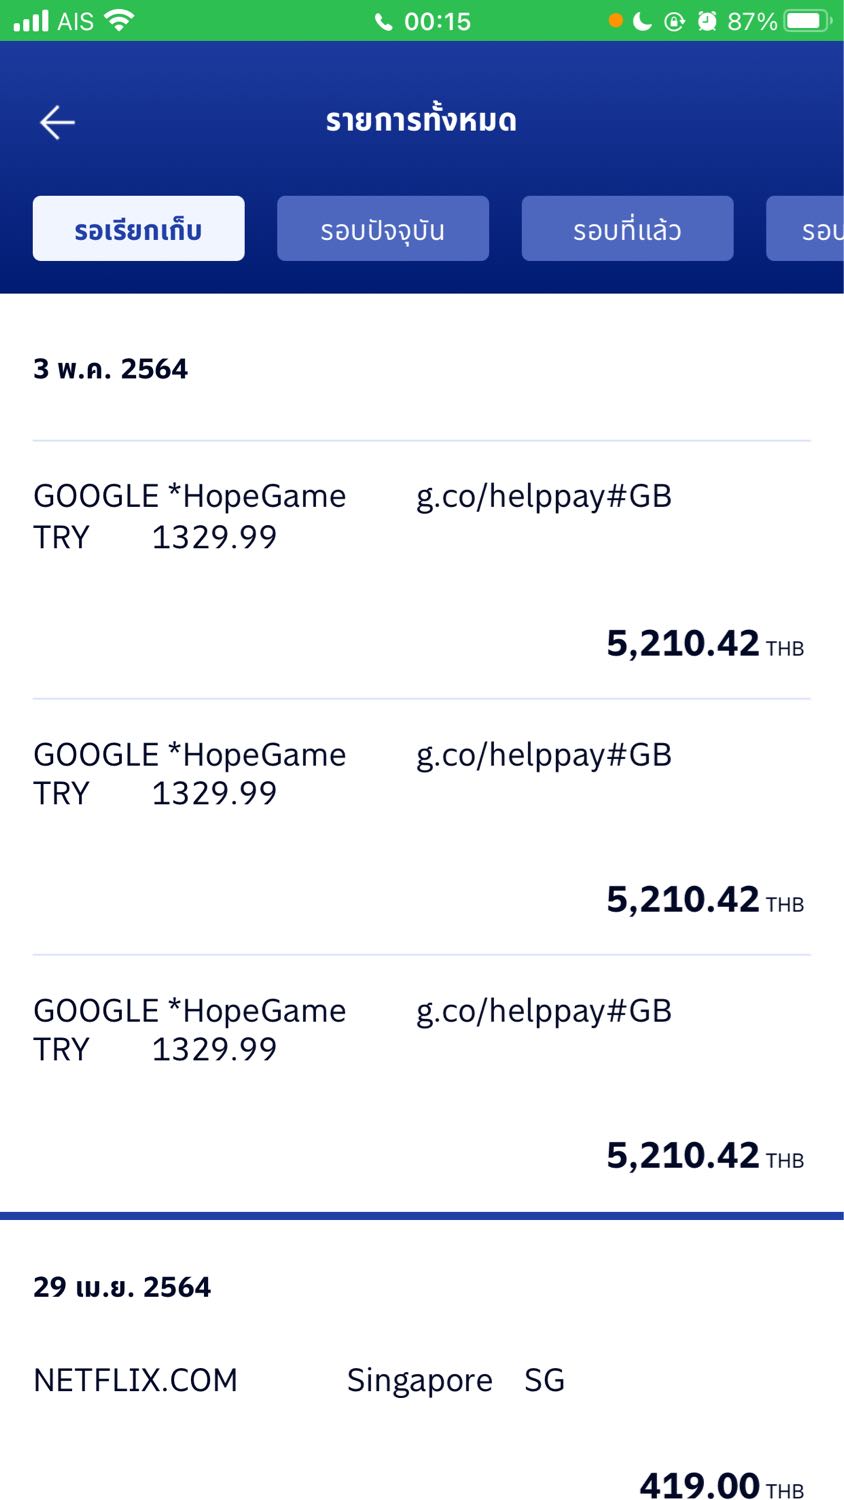Open the third GOOGLE *HopeGame transaction
844x1500 pixels.
coord(420,1082)
